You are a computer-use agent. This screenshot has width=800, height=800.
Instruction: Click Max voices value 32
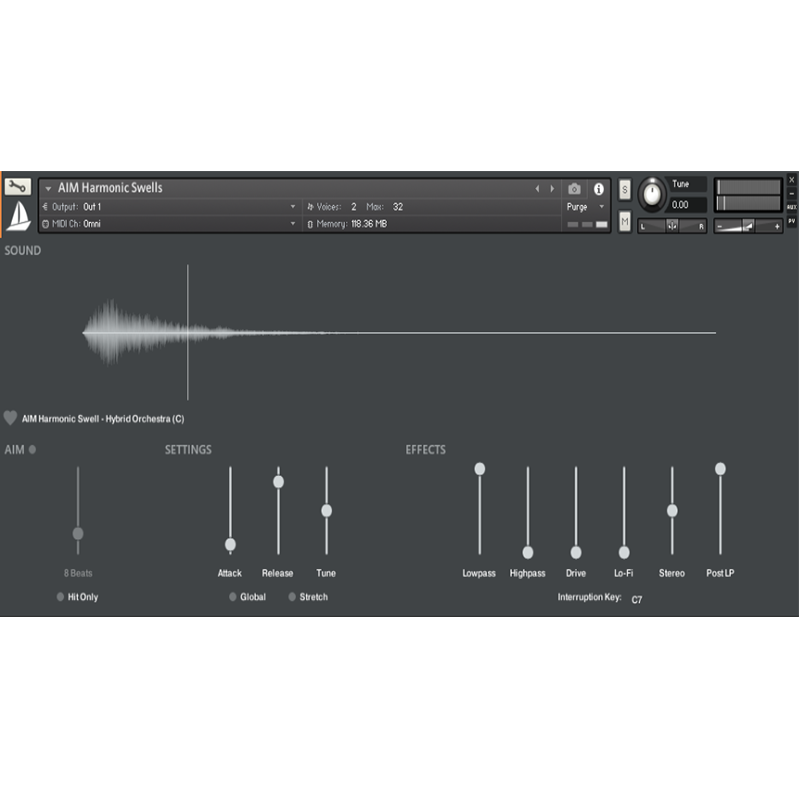[398, 207]
